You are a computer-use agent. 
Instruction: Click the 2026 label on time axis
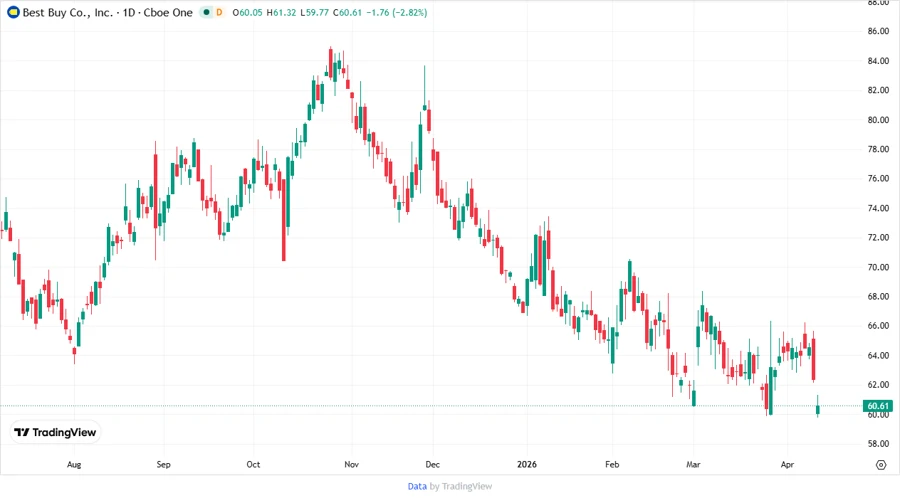[527, 464]
